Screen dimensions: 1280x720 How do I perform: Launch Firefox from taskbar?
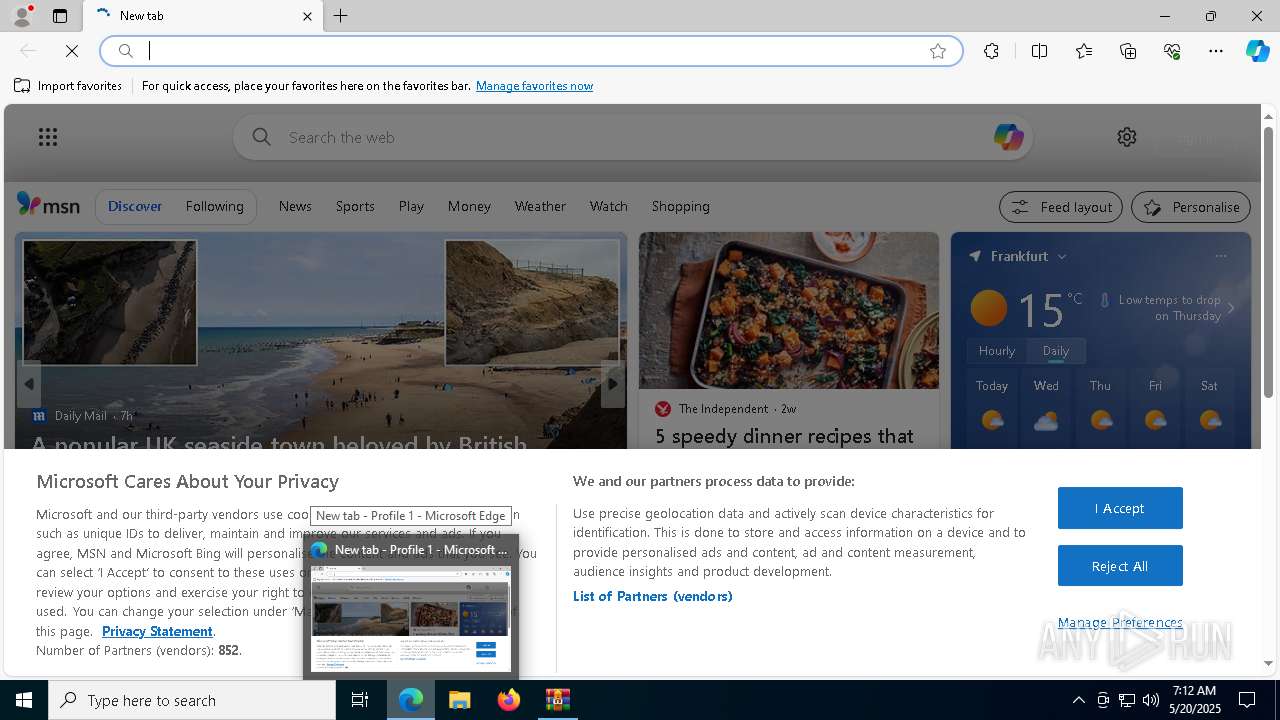[x=509, y=700]
